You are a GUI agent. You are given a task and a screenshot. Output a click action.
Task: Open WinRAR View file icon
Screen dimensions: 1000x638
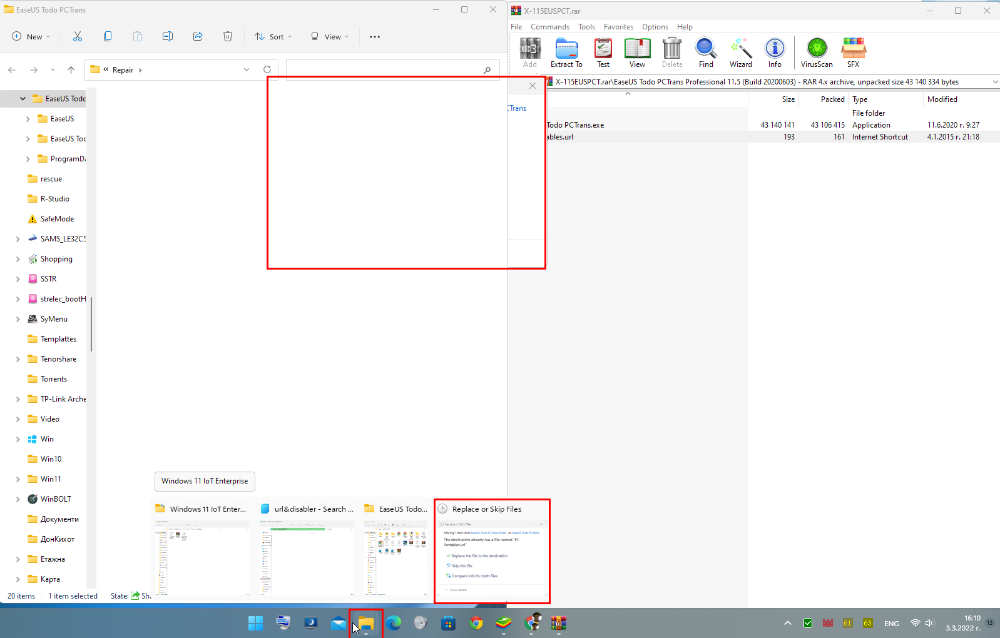637,52
